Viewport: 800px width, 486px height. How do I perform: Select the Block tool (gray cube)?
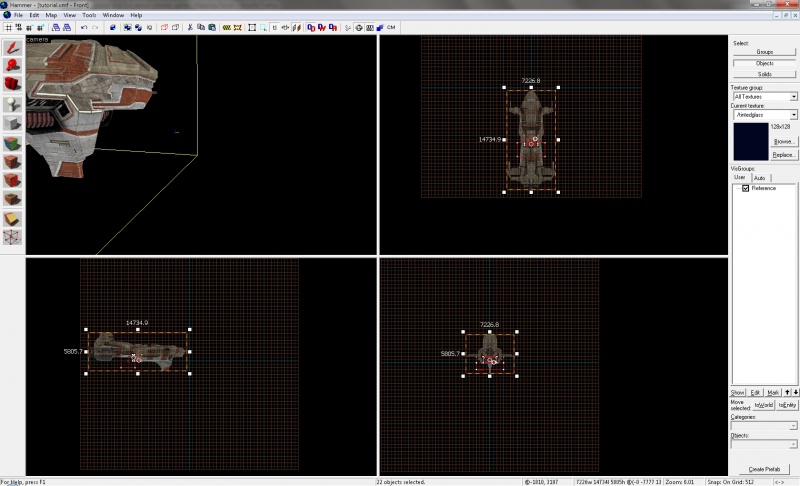[x=12, y=123]
